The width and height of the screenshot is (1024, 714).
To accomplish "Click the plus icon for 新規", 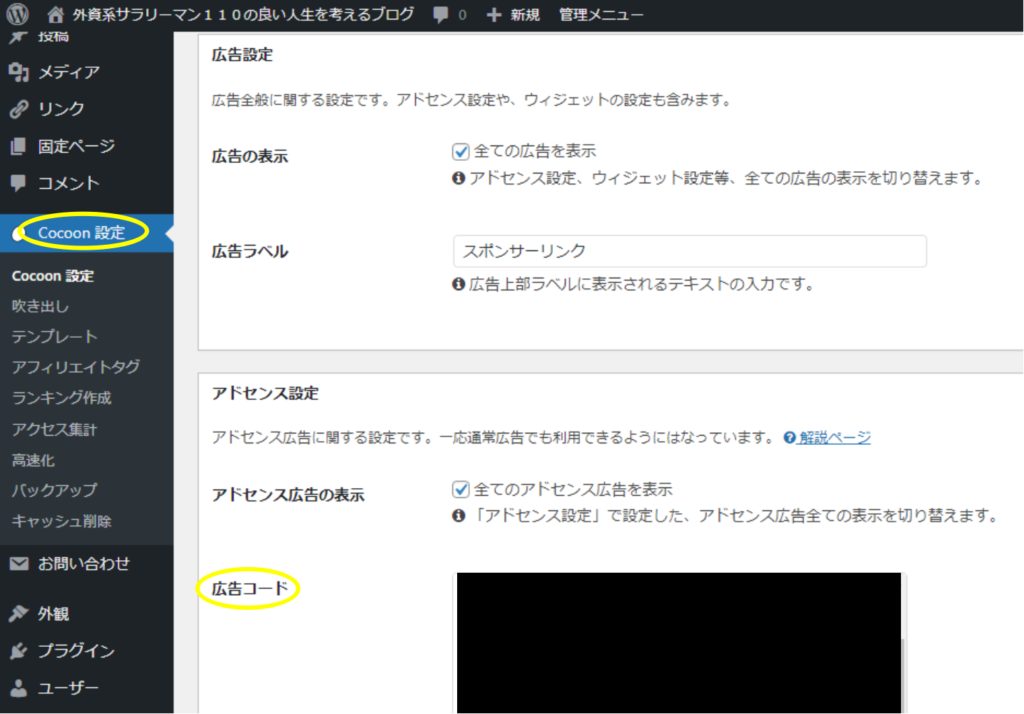I will pos(494,14).
